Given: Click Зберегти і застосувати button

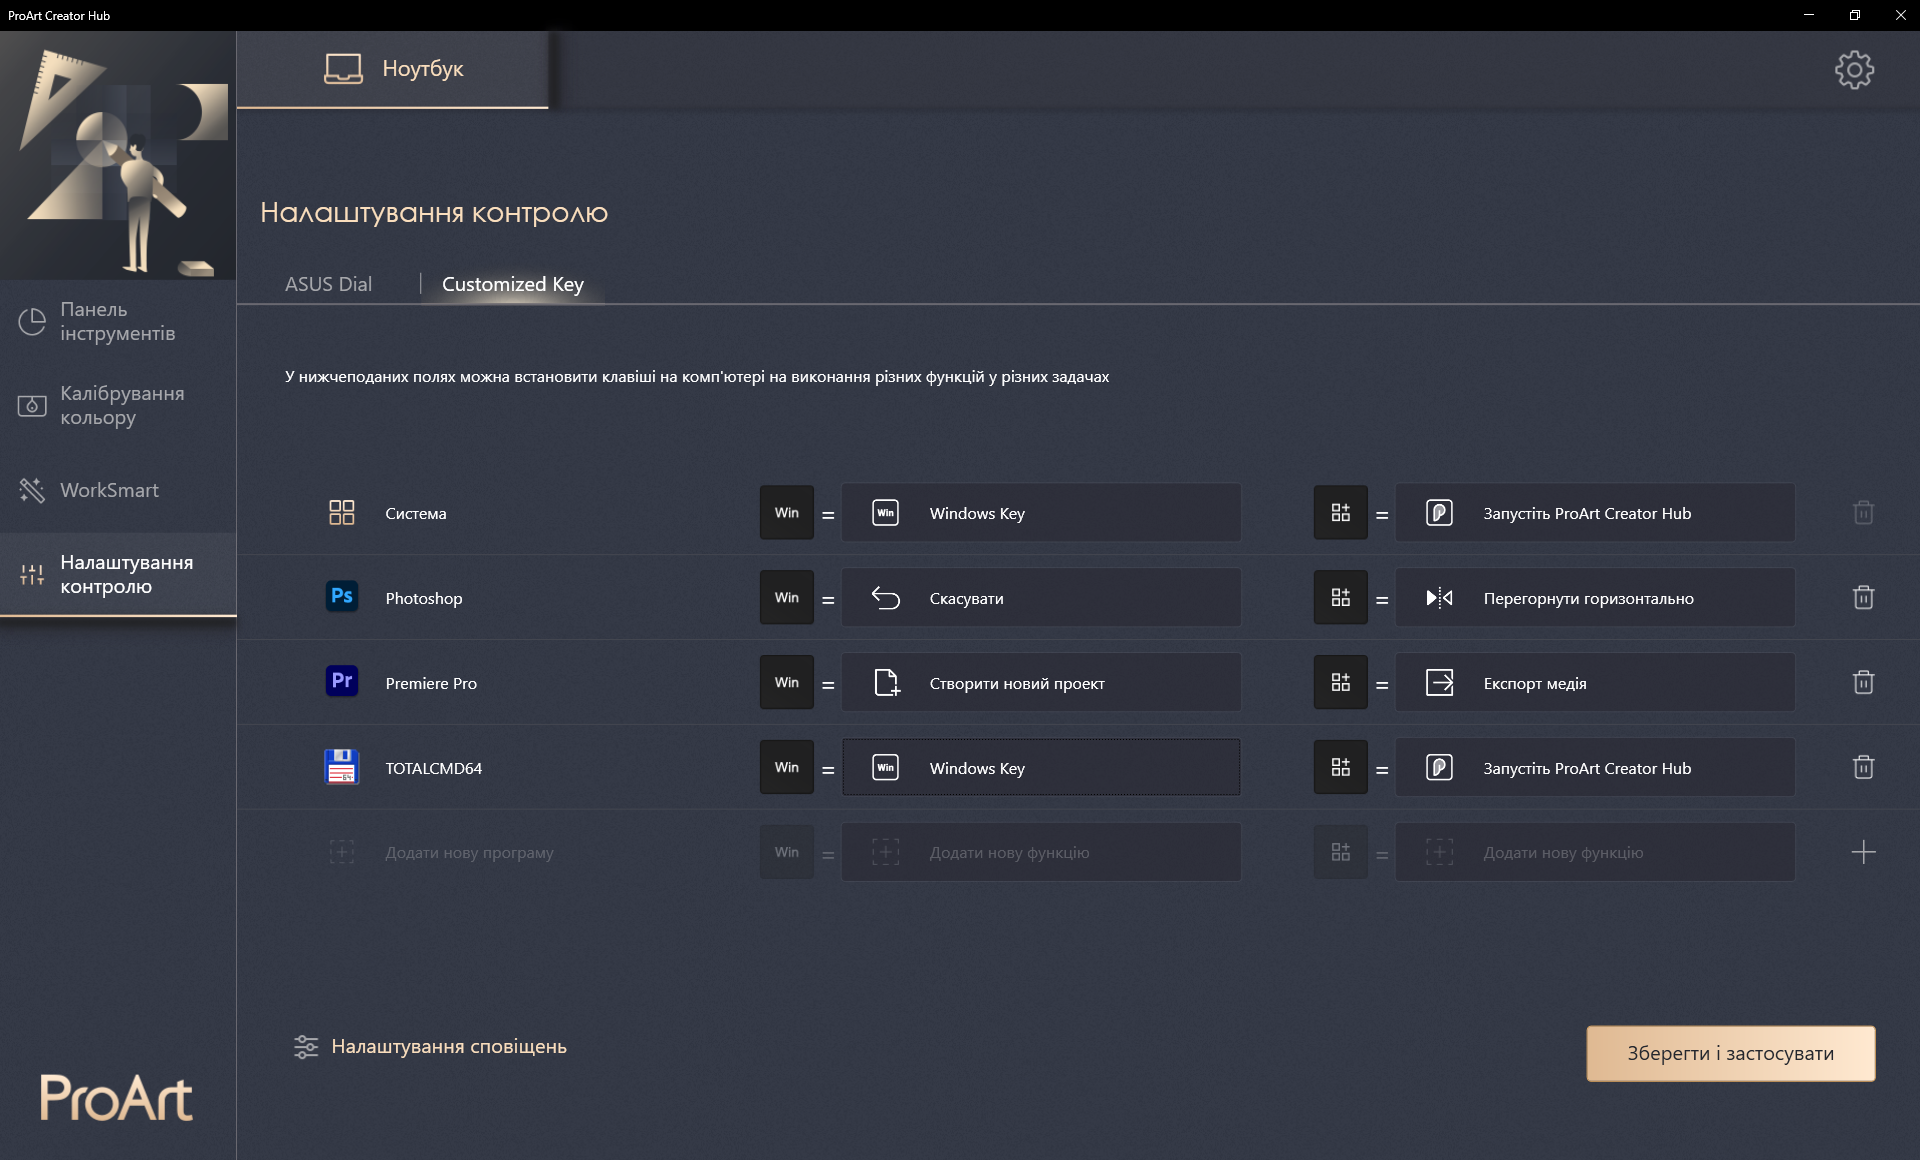Looking at the screenshot, I should point(1730,1053).
